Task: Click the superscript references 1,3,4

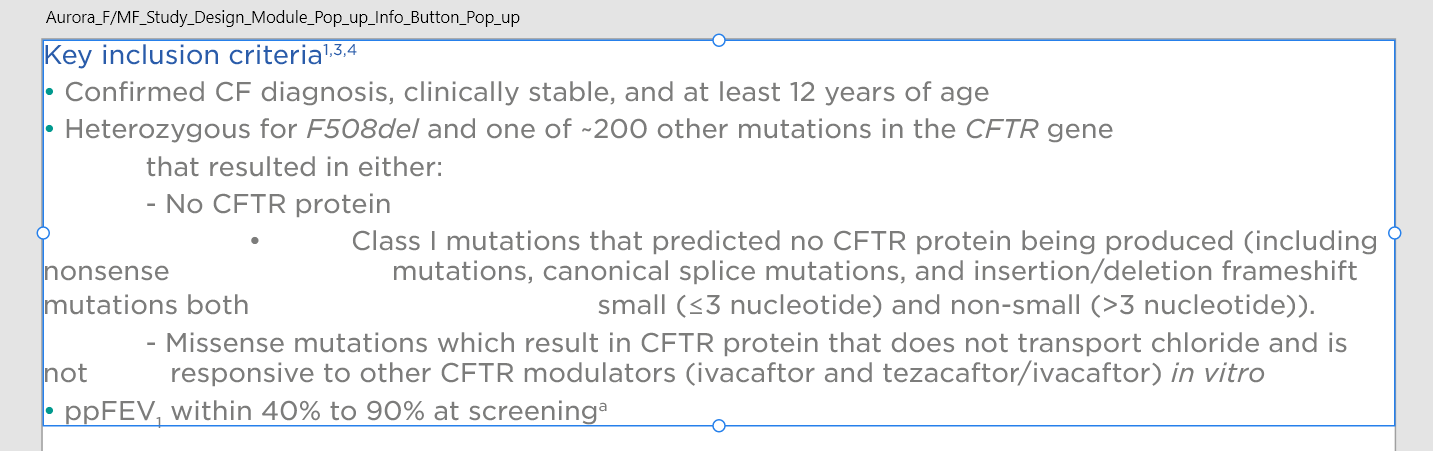Action: (340, 49)
